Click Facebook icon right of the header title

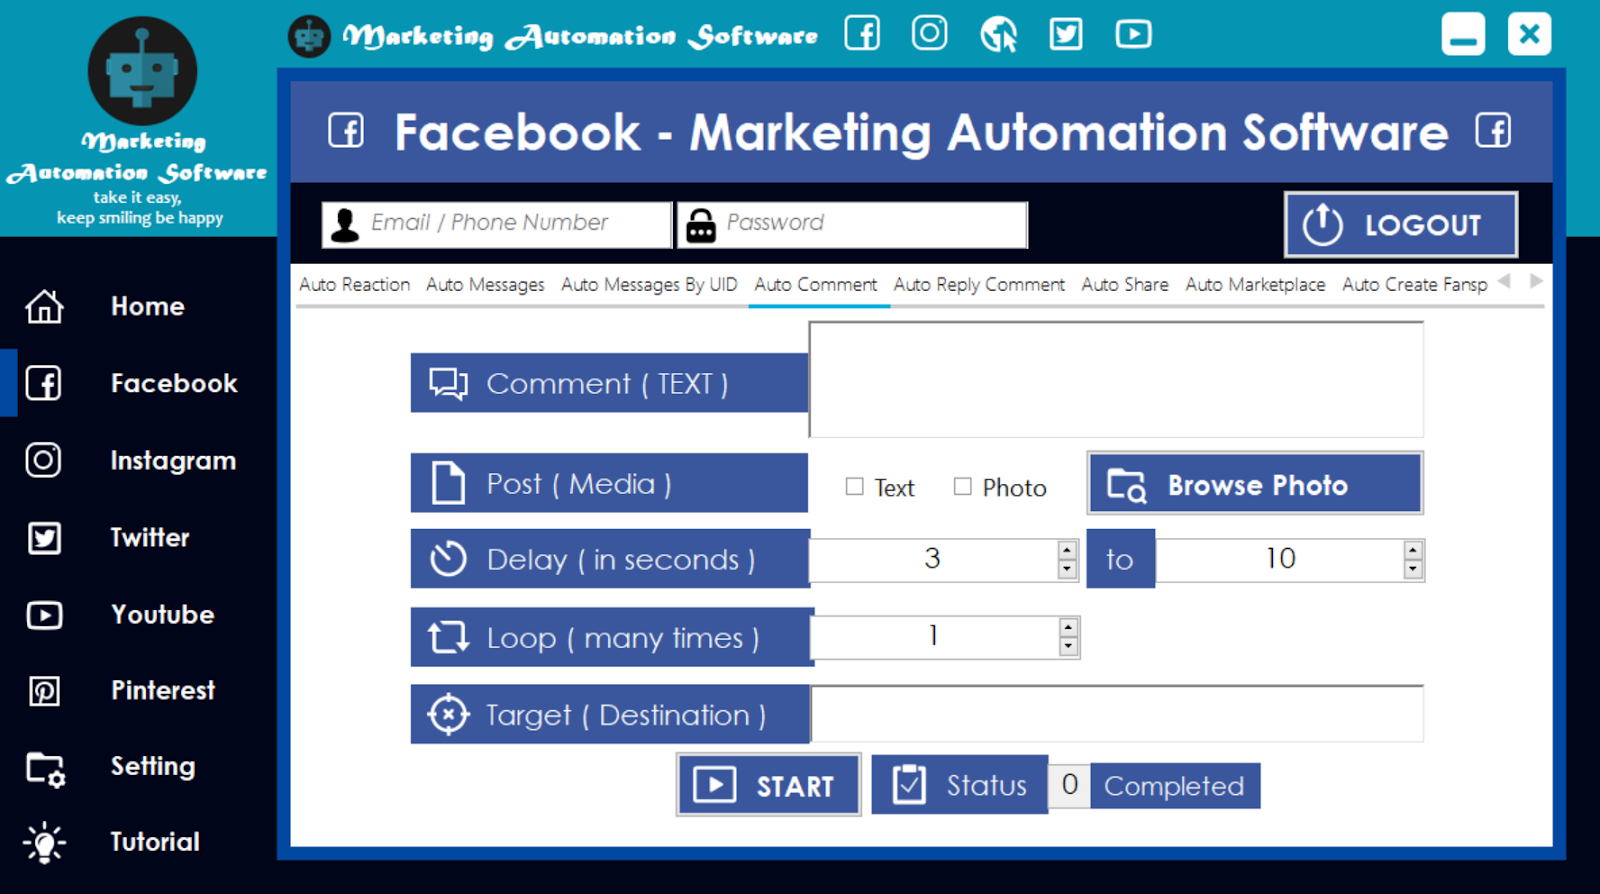[1493, 131]
